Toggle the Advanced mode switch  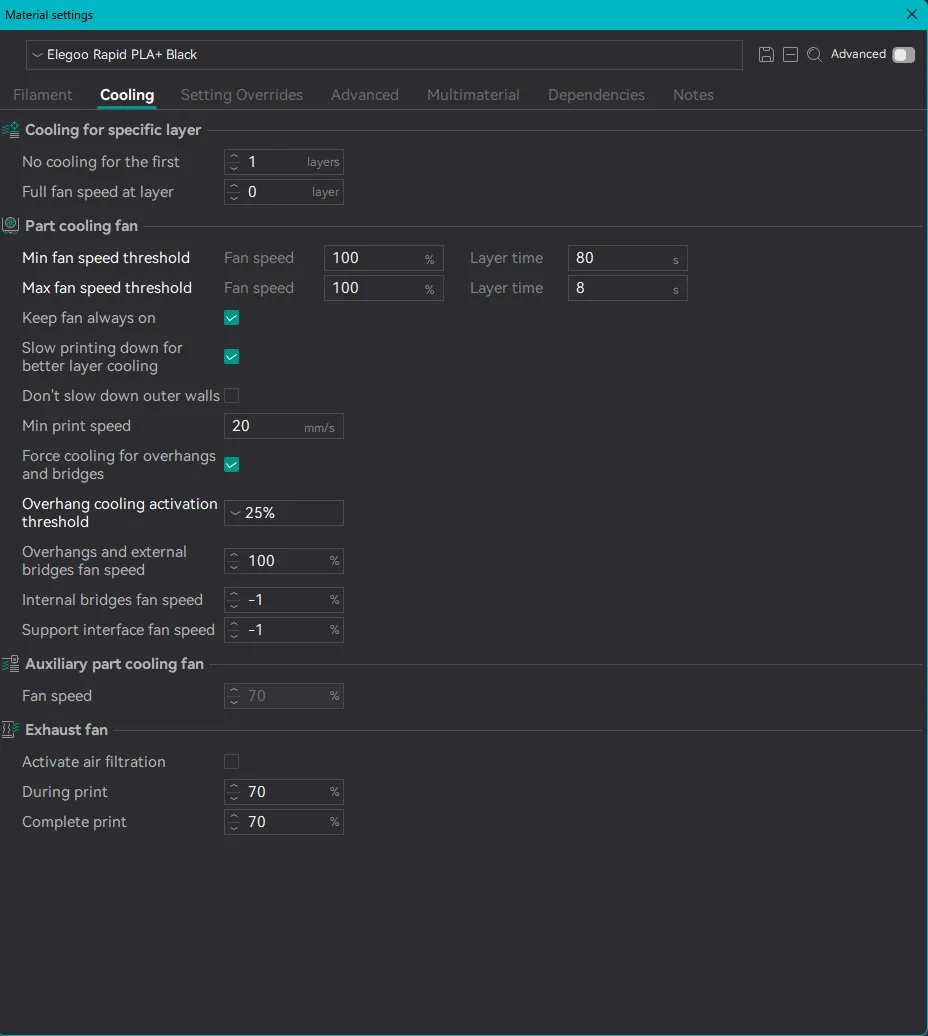click(903, 55)
